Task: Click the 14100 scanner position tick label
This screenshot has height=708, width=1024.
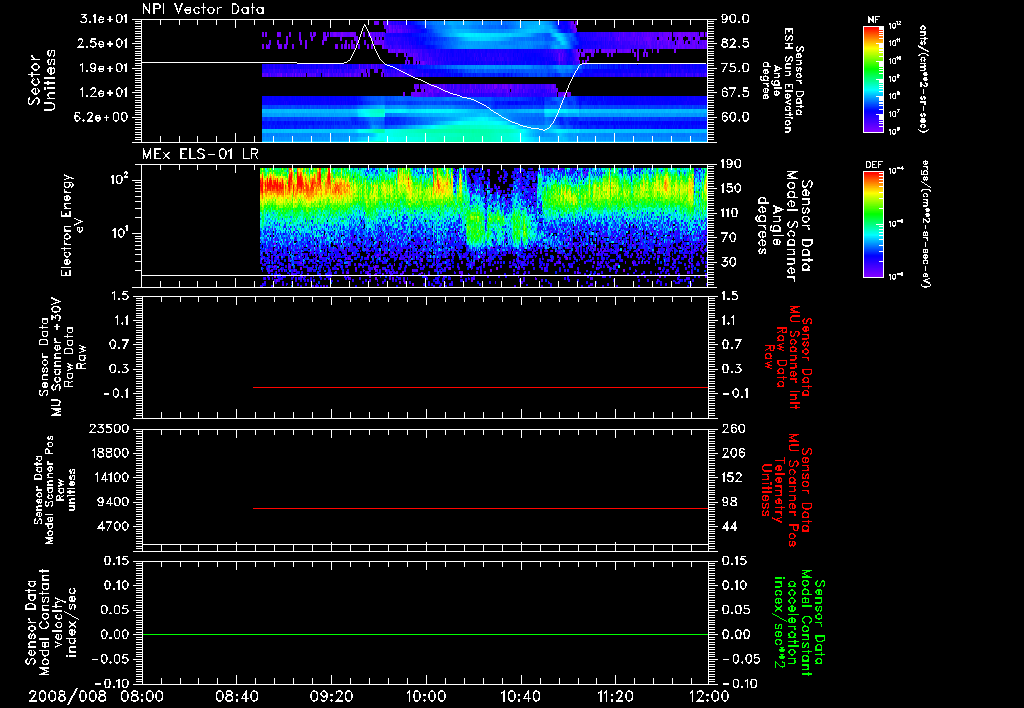Action: [x=110, y=477]
